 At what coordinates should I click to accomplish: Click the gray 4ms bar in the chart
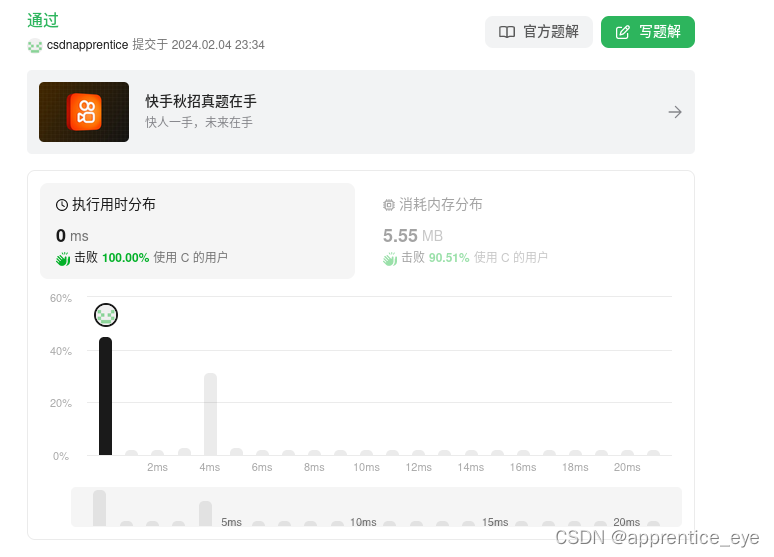point(210,414)
